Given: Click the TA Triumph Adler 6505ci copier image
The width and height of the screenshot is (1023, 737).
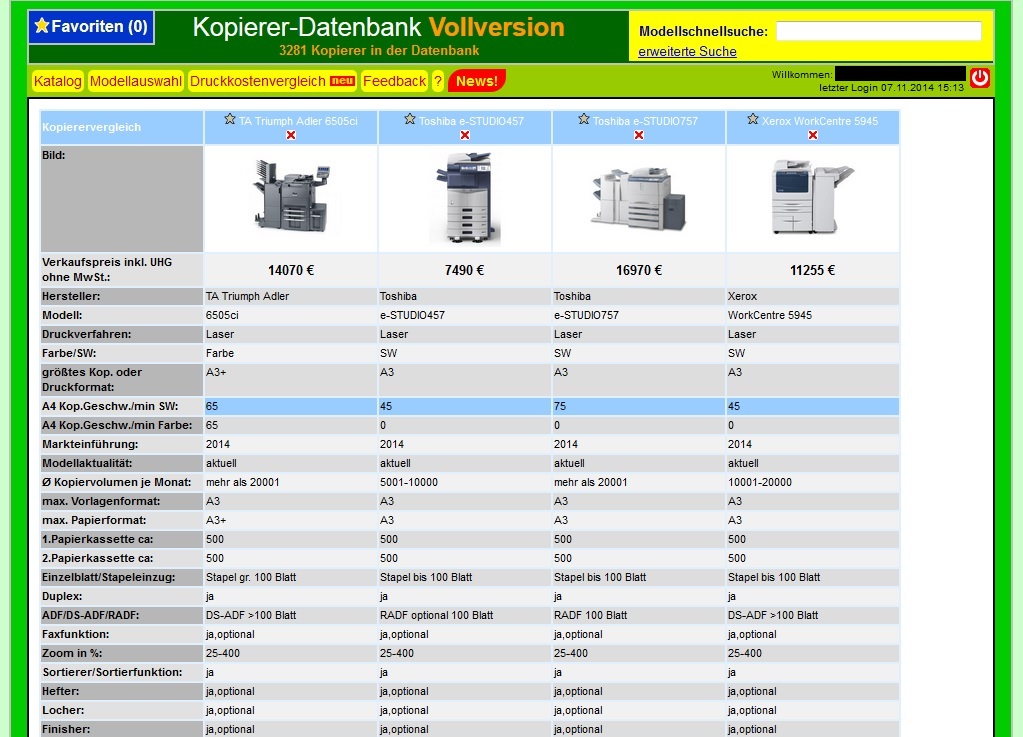Looking at the screenshot, I should point(291,196).
